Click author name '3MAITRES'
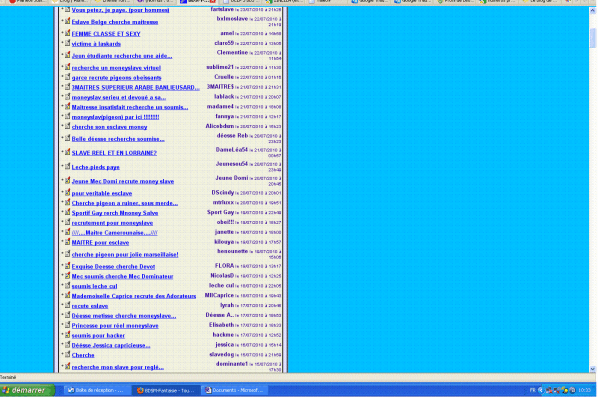 point(220,87)
